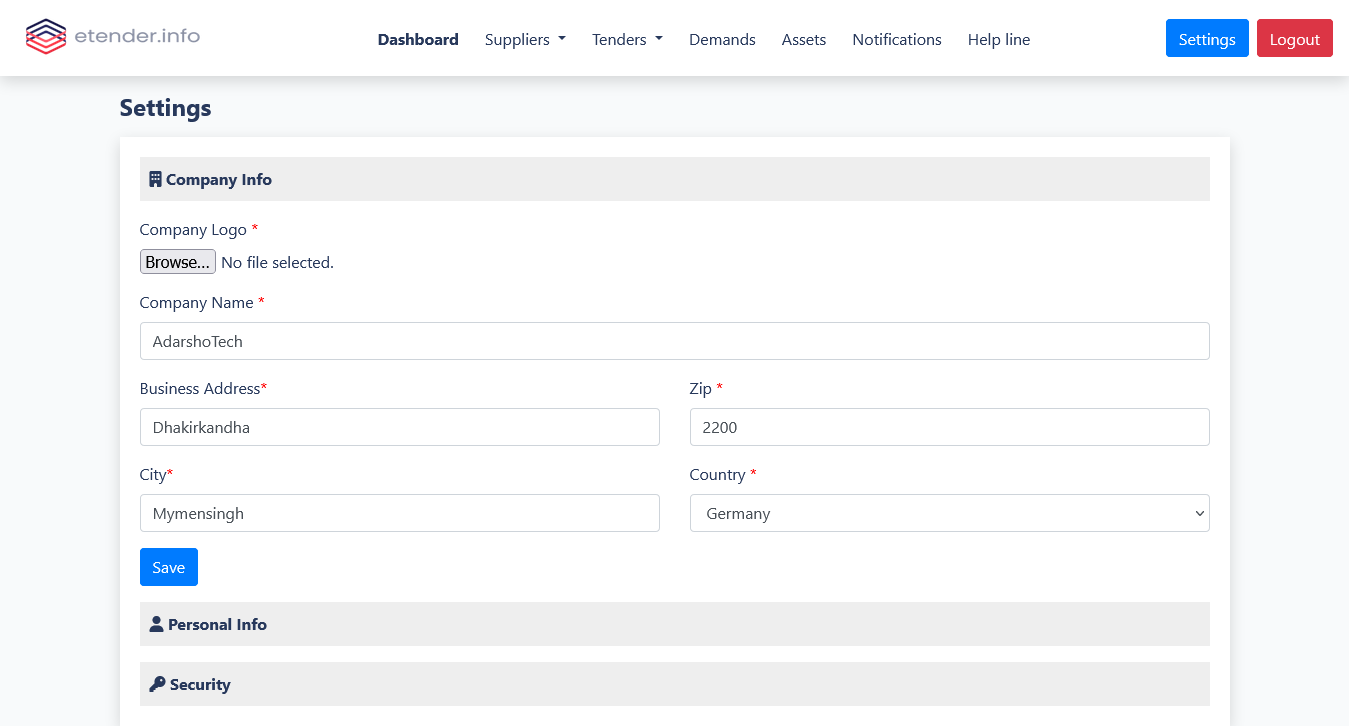The image size is (1349, 726).
Task: Click the Security key icon
Action: coord(157,684)
